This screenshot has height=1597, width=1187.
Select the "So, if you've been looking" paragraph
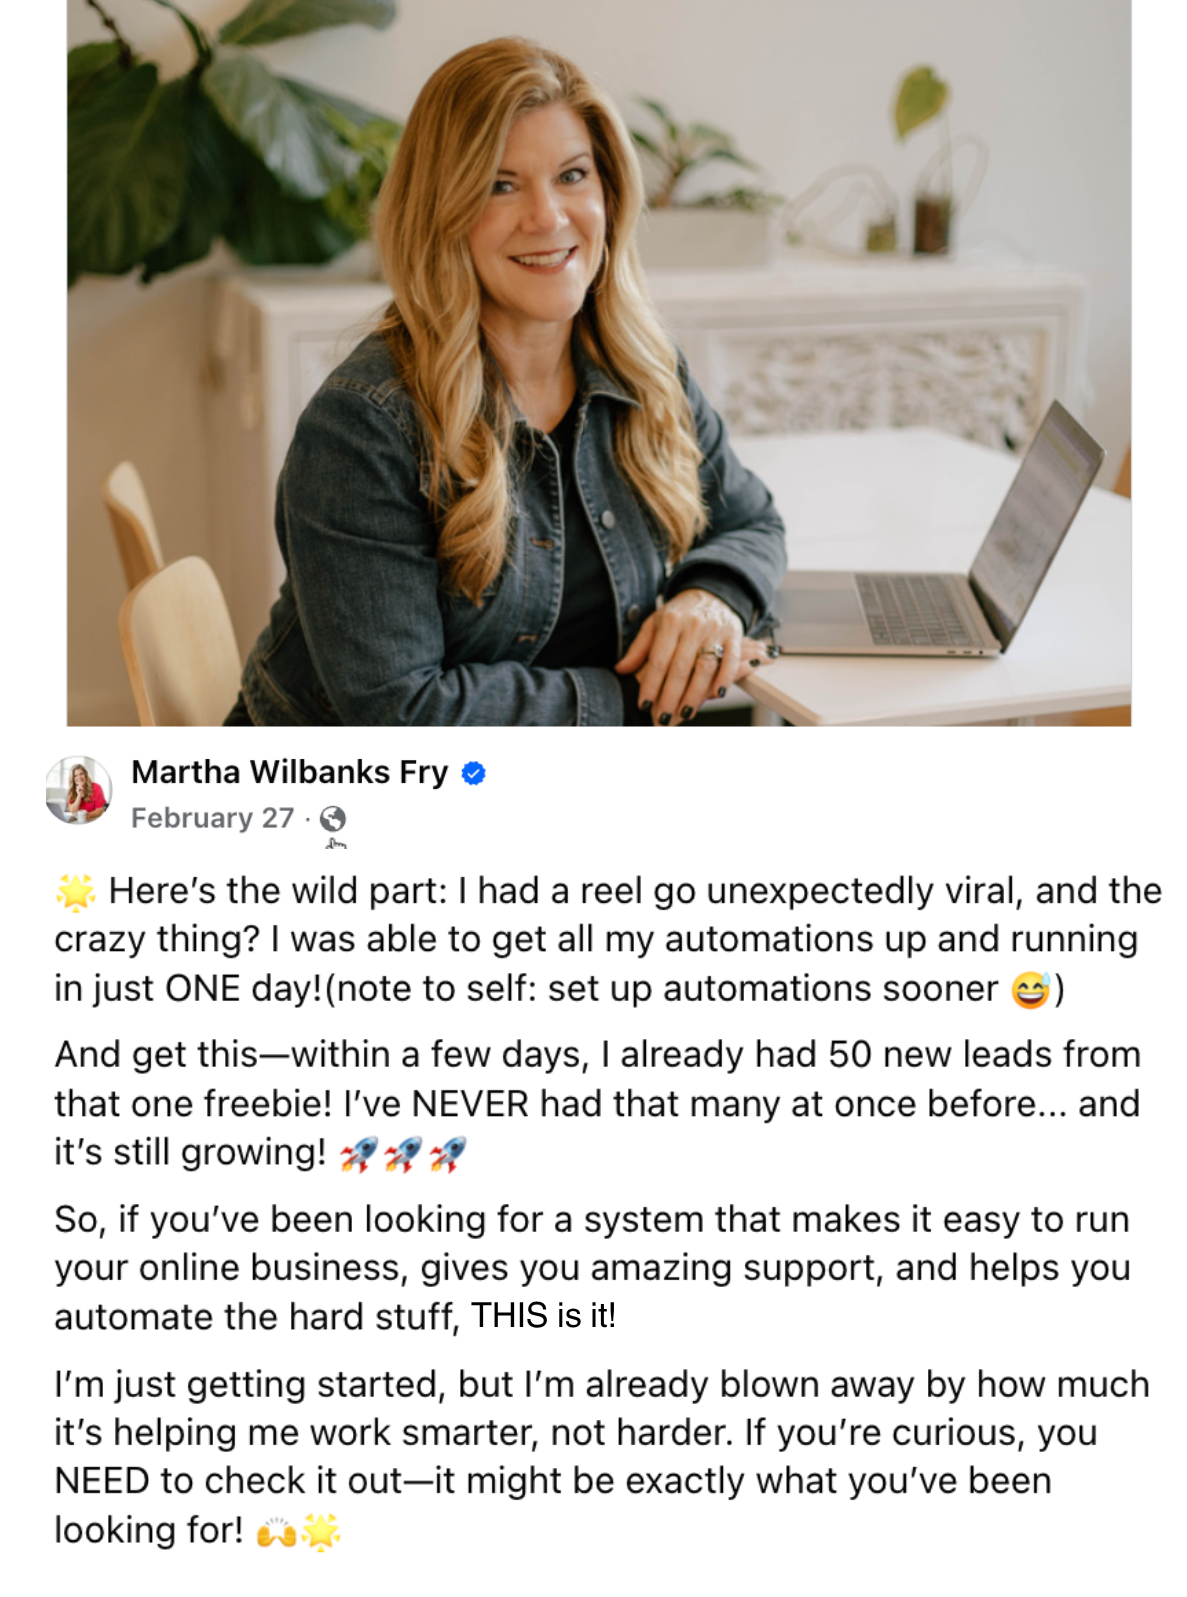point(592,1268)
